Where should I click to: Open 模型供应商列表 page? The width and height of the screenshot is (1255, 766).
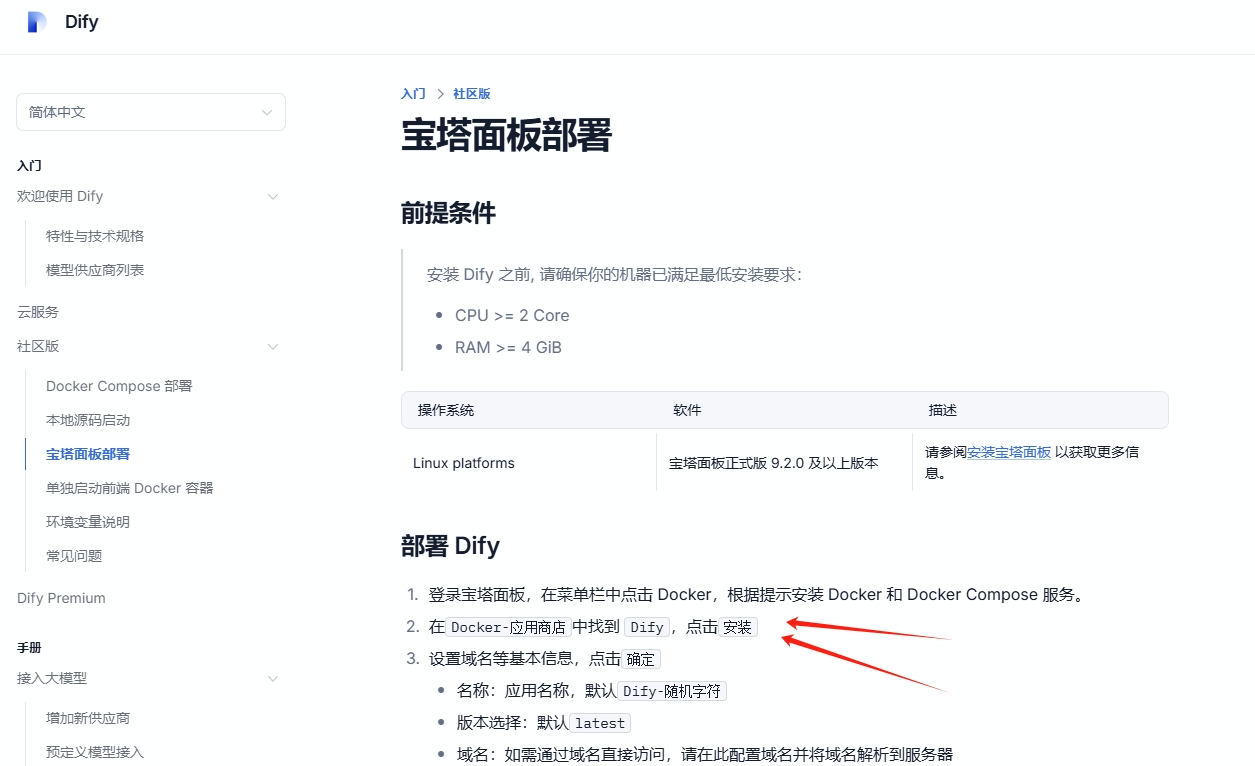coord(95,270)
